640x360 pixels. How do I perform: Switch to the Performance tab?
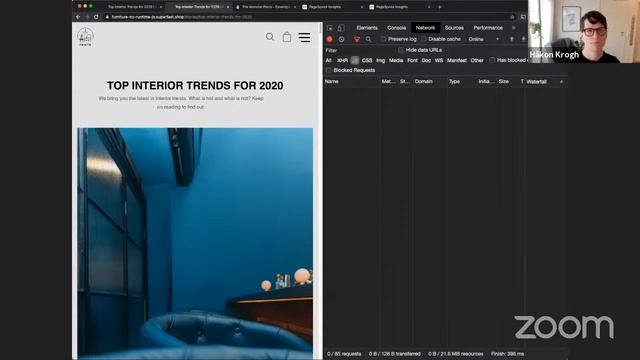pos(488,28)
